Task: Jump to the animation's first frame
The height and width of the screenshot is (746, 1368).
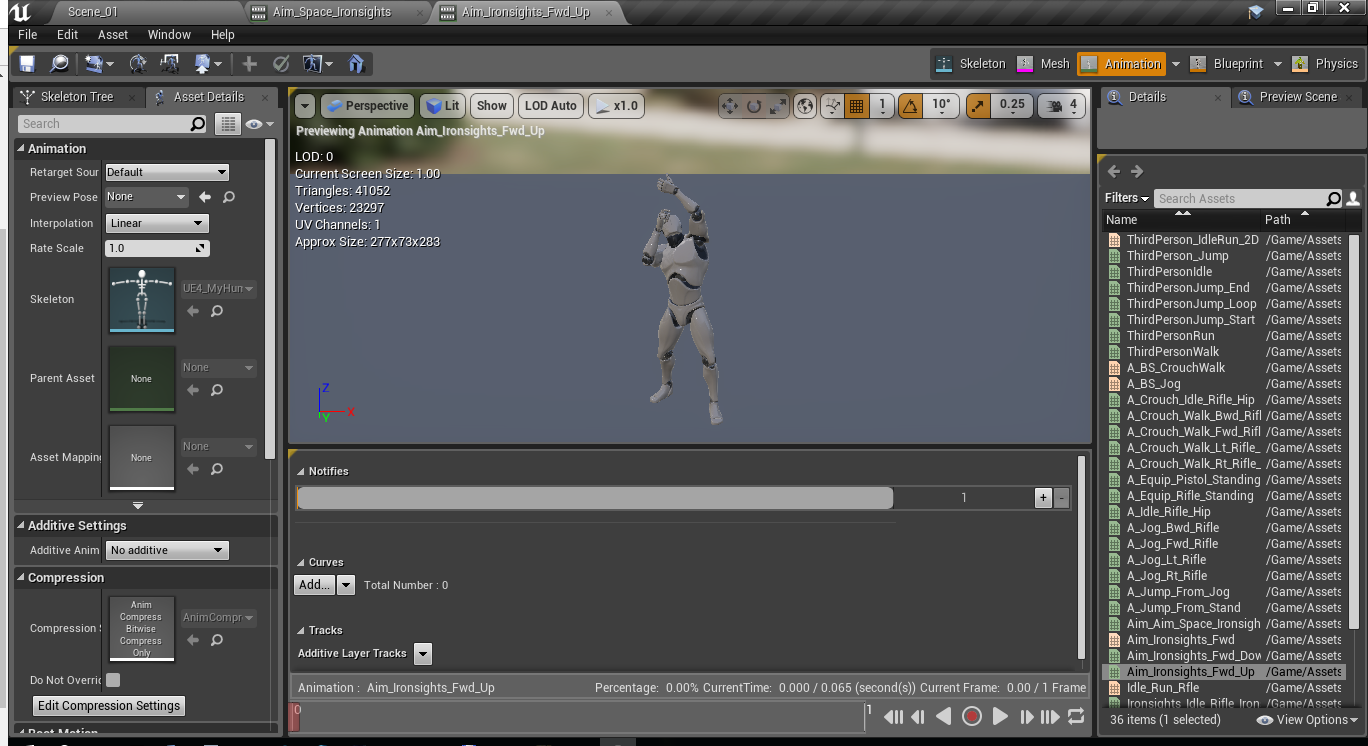Action: coord(893,716)
